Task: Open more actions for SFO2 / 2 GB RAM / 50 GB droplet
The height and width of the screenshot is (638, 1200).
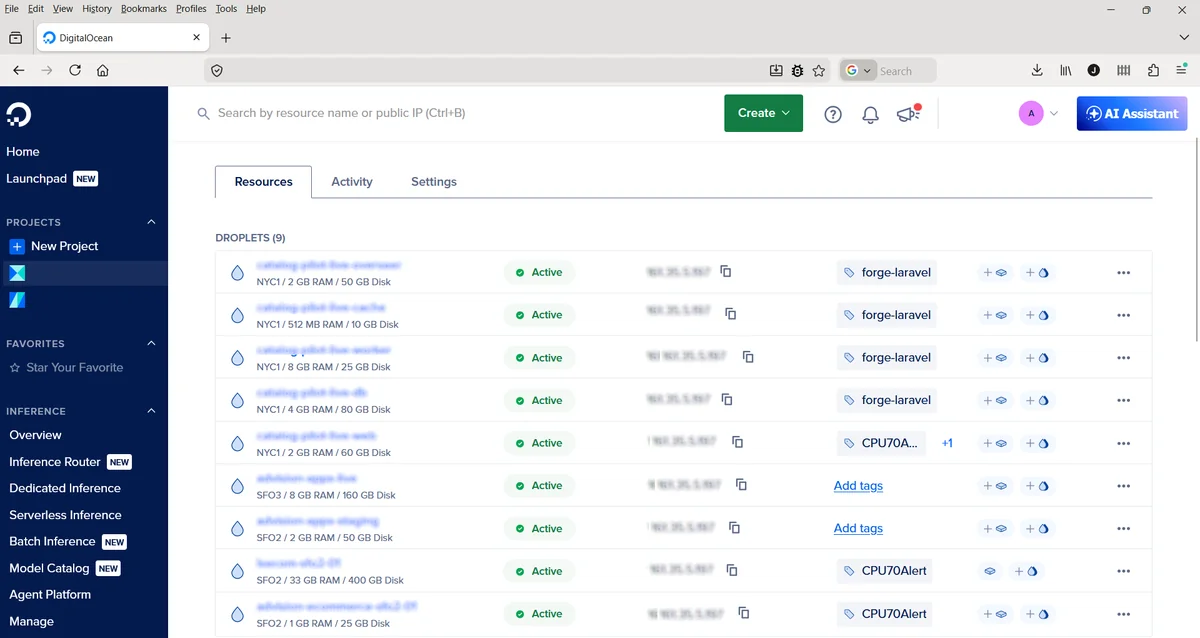Action: [1123, 528]
